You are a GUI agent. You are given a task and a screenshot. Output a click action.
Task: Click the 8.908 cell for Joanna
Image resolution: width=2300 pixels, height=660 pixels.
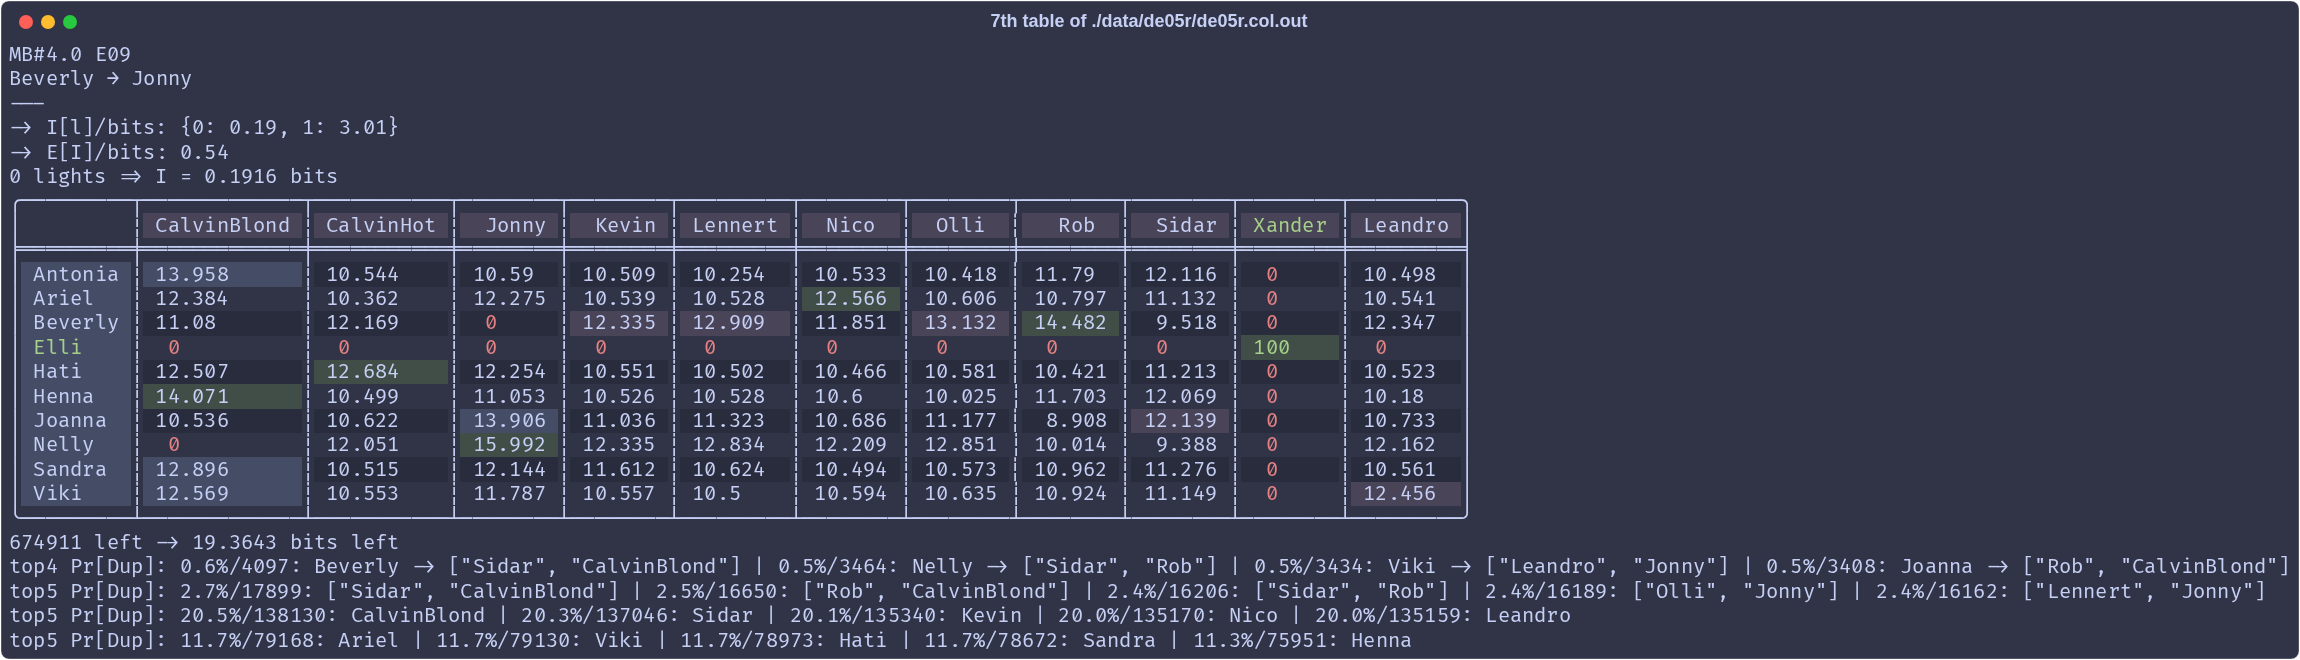pos(1071,420)
